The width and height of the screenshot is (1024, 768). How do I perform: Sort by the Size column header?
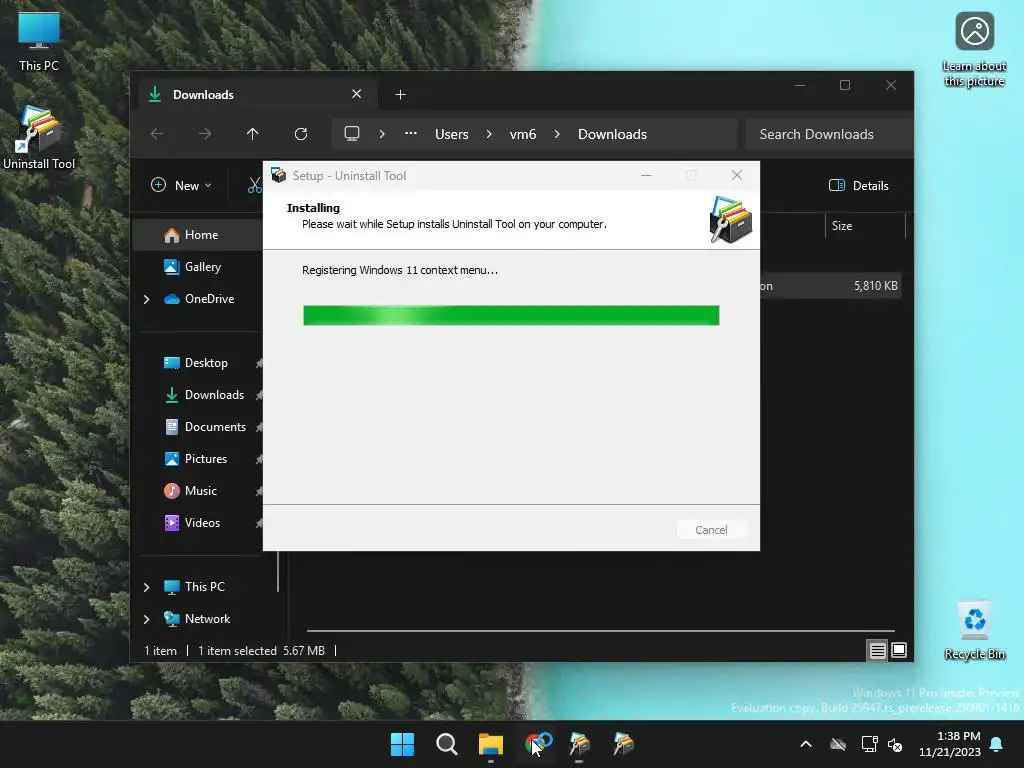point(865,226)
